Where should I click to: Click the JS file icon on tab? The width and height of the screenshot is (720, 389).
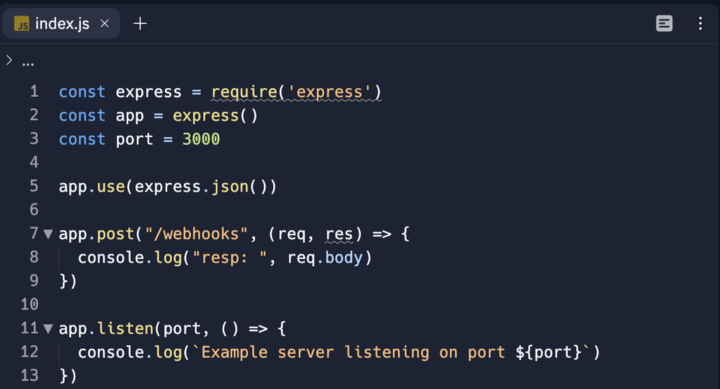click(x=22, y=23)
